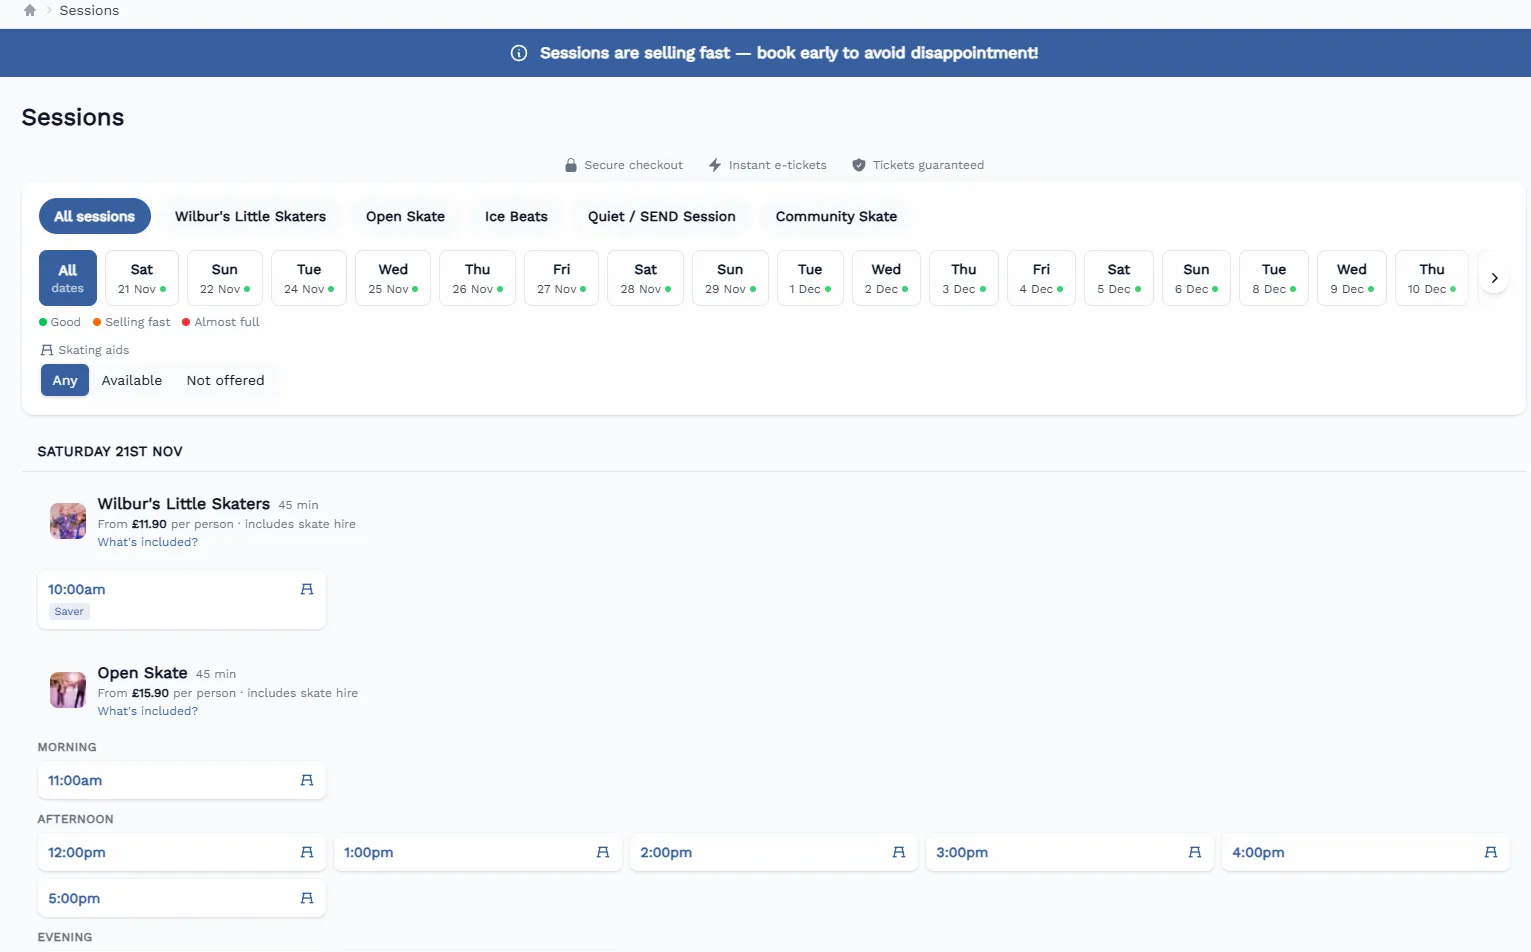Go to the home breadcrumb icon
The height and width of the screenshot is (952, 1531).
coord(30,10)
